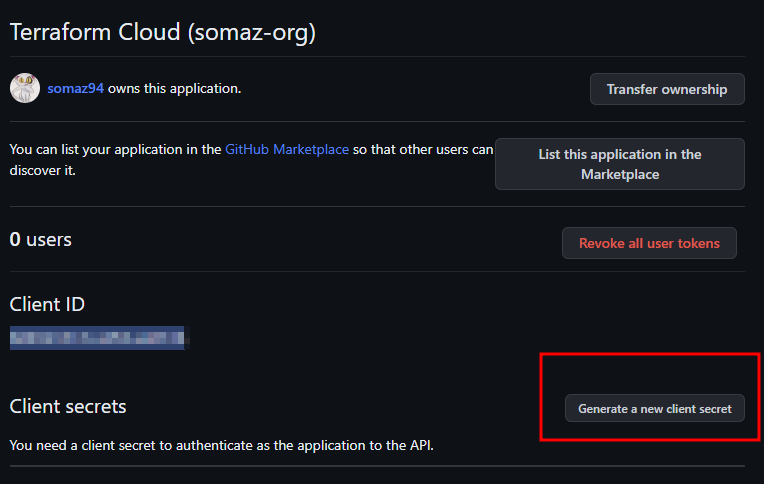Follow the GitHub Marketplace link
Viewport: 764px width, 484px height.
click(287, 149)
